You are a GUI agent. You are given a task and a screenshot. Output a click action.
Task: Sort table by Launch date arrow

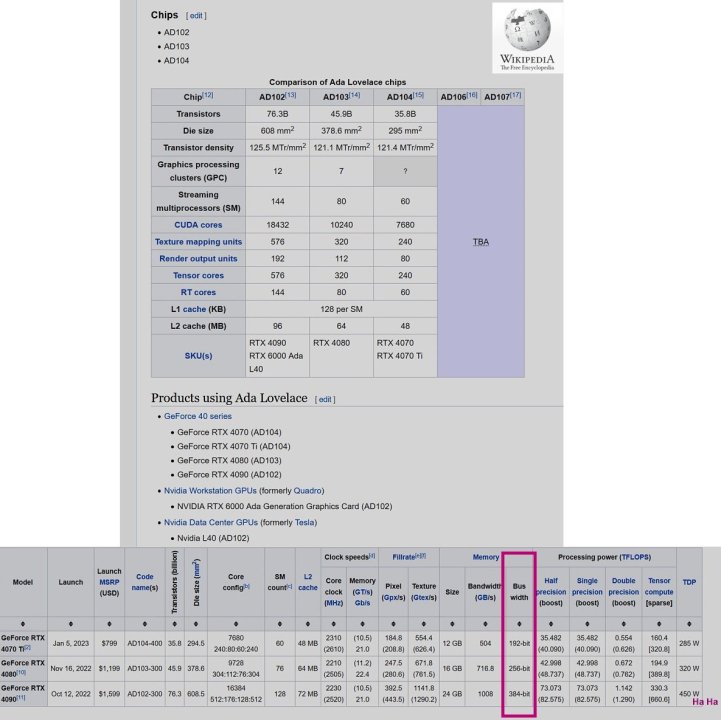coord(71,622)
